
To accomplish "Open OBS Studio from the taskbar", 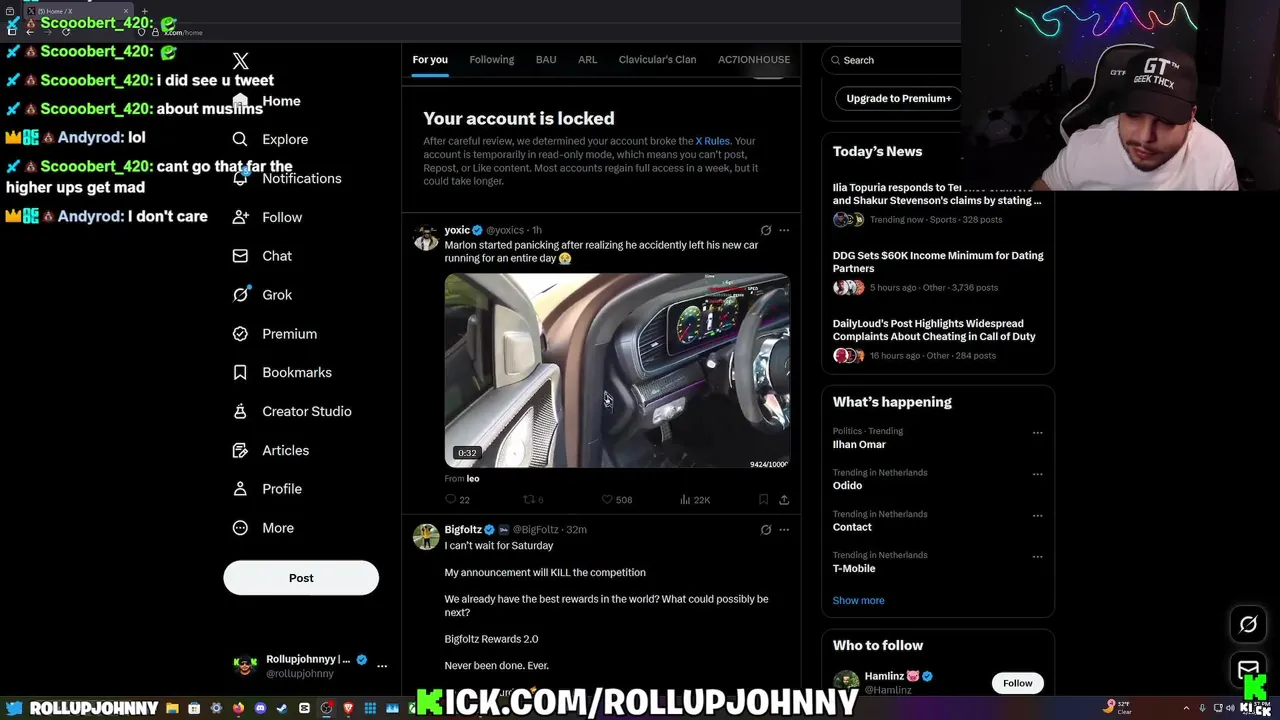I will point(326,709).
